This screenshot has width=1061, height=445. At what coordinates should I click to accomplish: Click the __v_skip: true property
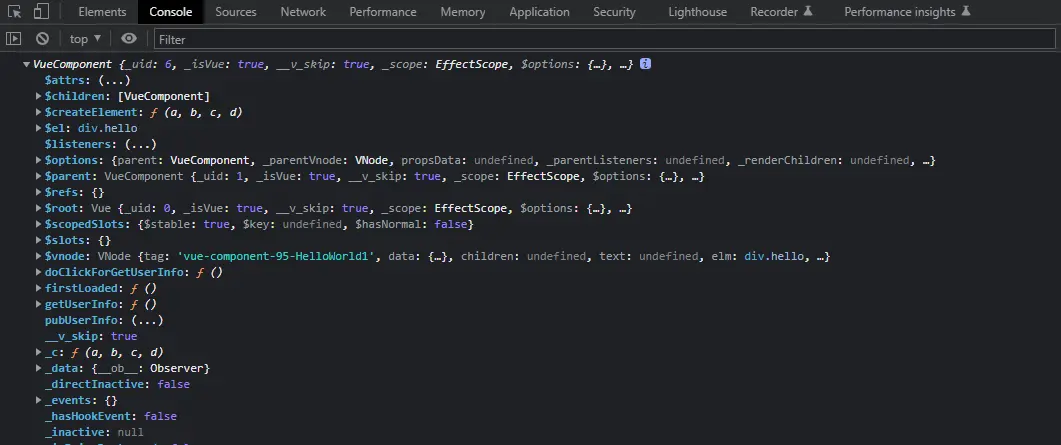91,336
